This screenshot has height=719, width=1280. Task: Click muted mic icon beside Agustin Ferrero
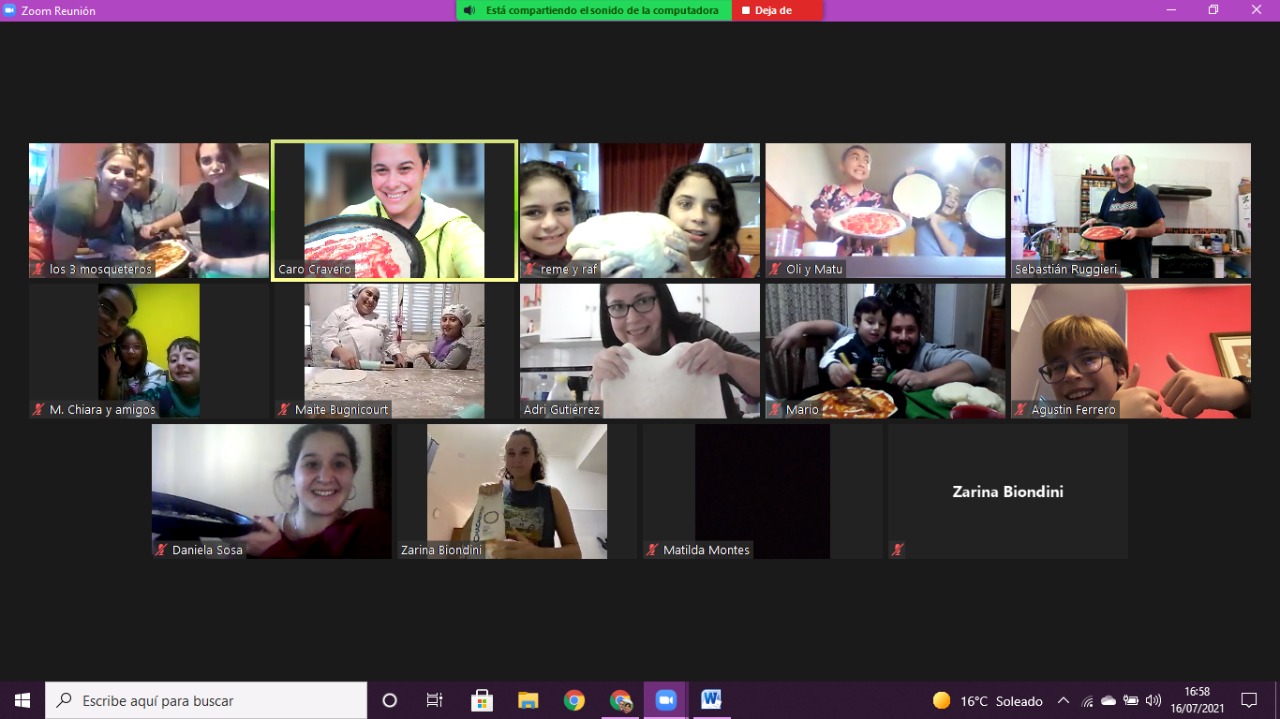[x=1020, y=410]
